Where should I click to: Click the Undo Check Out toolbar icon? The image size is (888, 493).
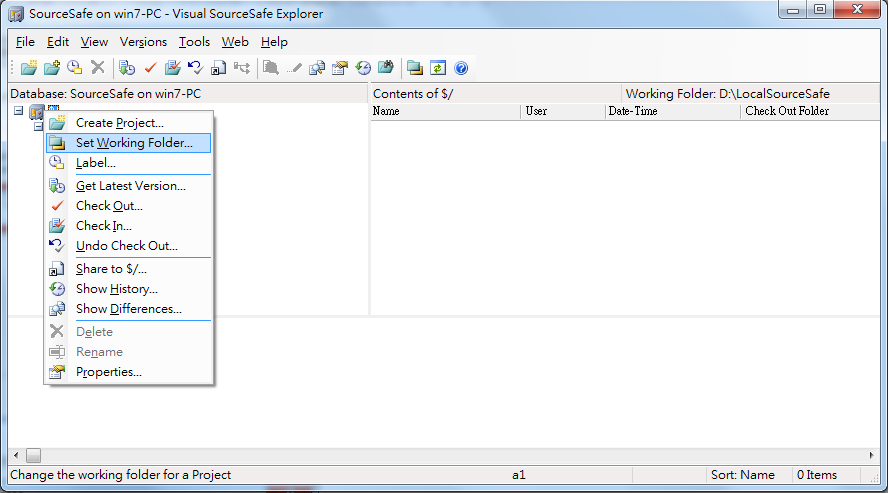[195, 68]
